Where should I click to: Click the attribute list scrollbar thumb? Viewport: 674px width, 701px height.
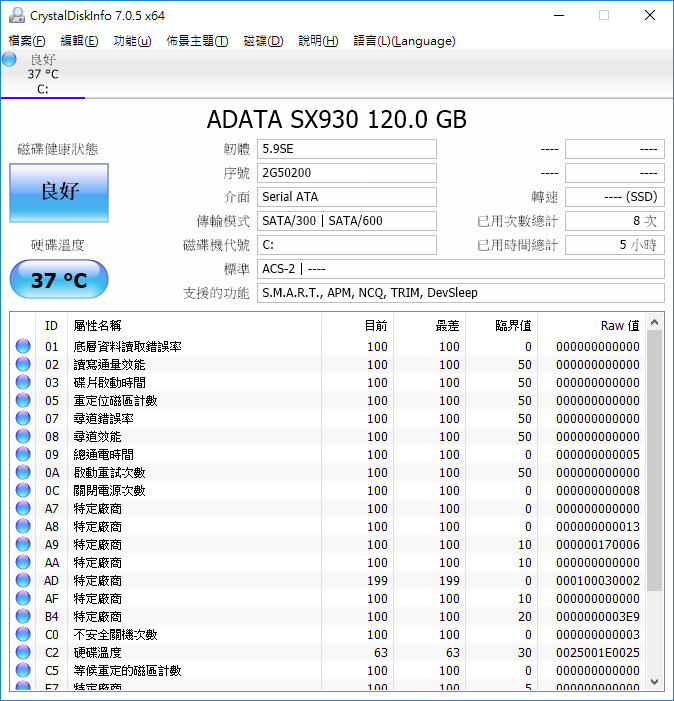(655, 460)
